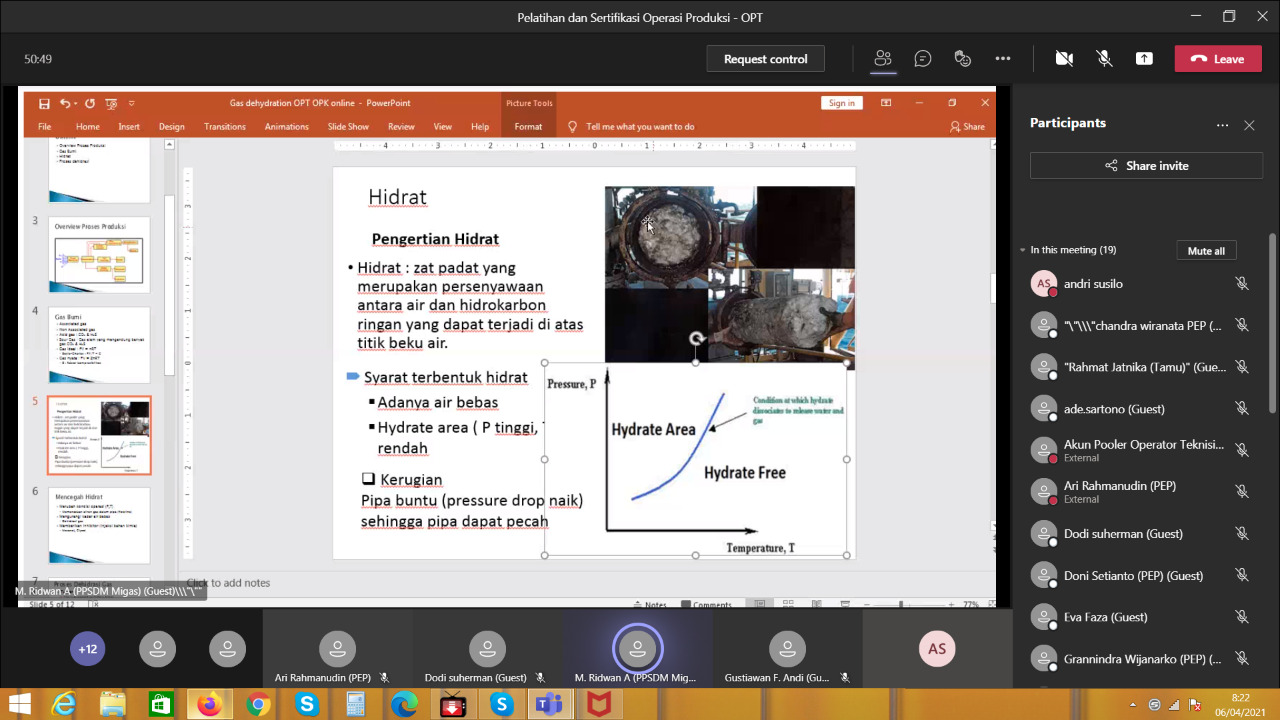Click the Share invite button
Image resolution: width=1280 pixels, height=720 pixels.
coord(1146,166)
